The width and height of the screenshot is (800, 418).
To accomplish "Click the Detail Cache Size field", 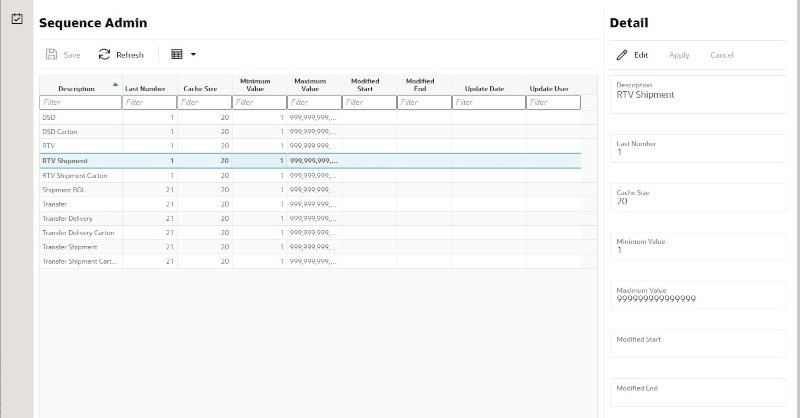I will [x=698, y=198].
